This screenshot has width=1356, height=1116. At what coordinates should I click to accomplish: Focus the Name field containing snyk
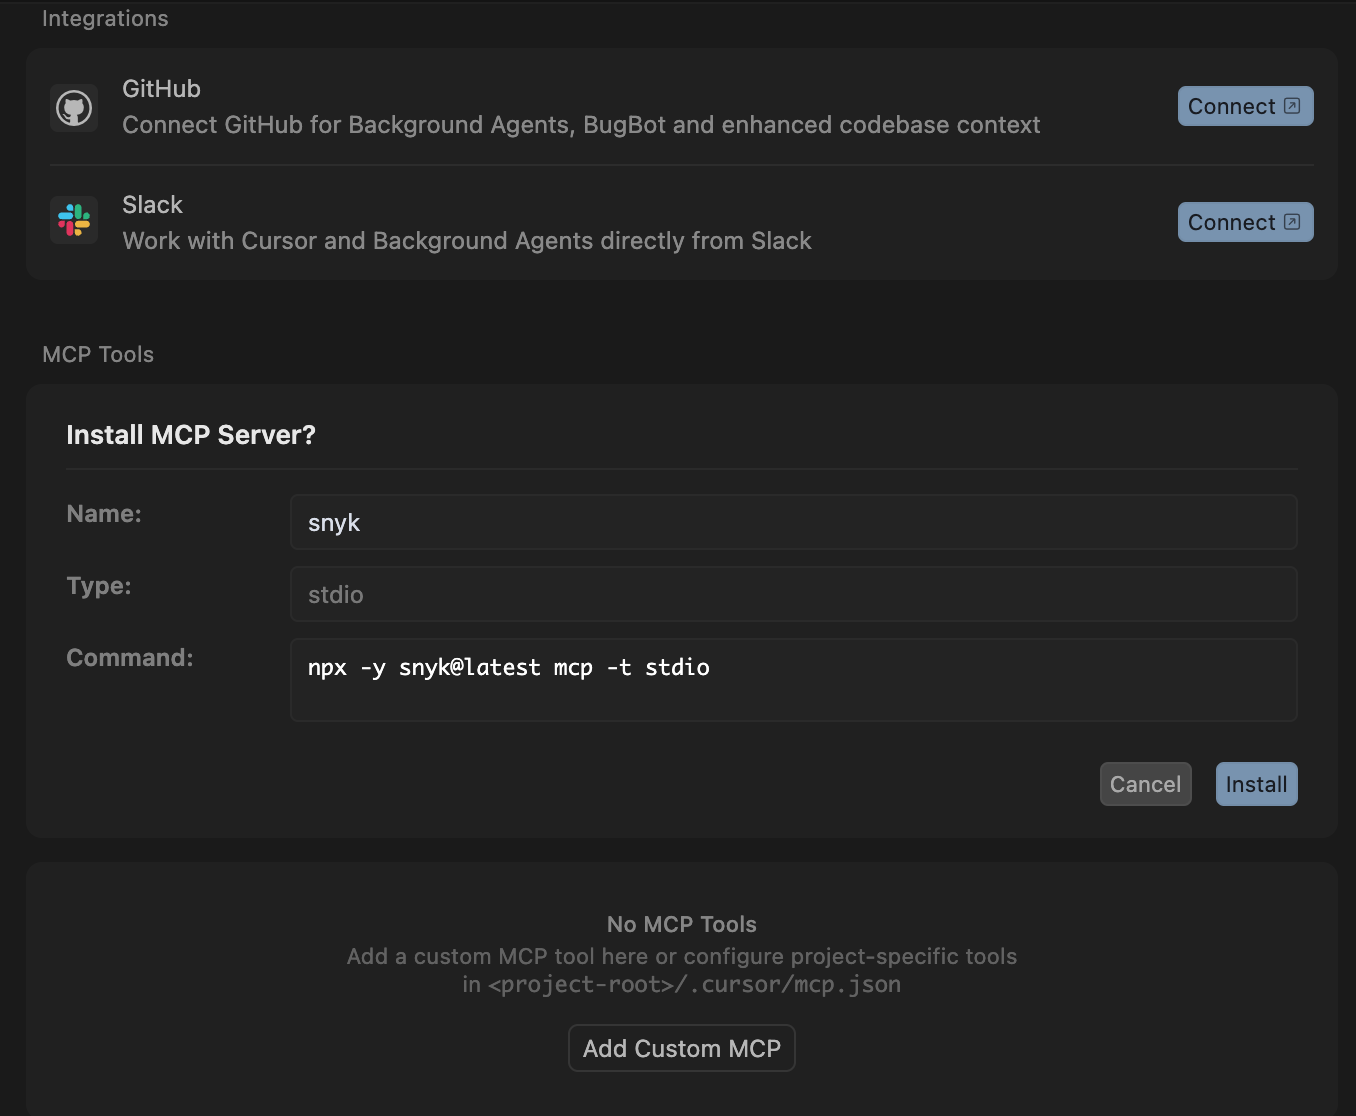click(x=793, y=522)
